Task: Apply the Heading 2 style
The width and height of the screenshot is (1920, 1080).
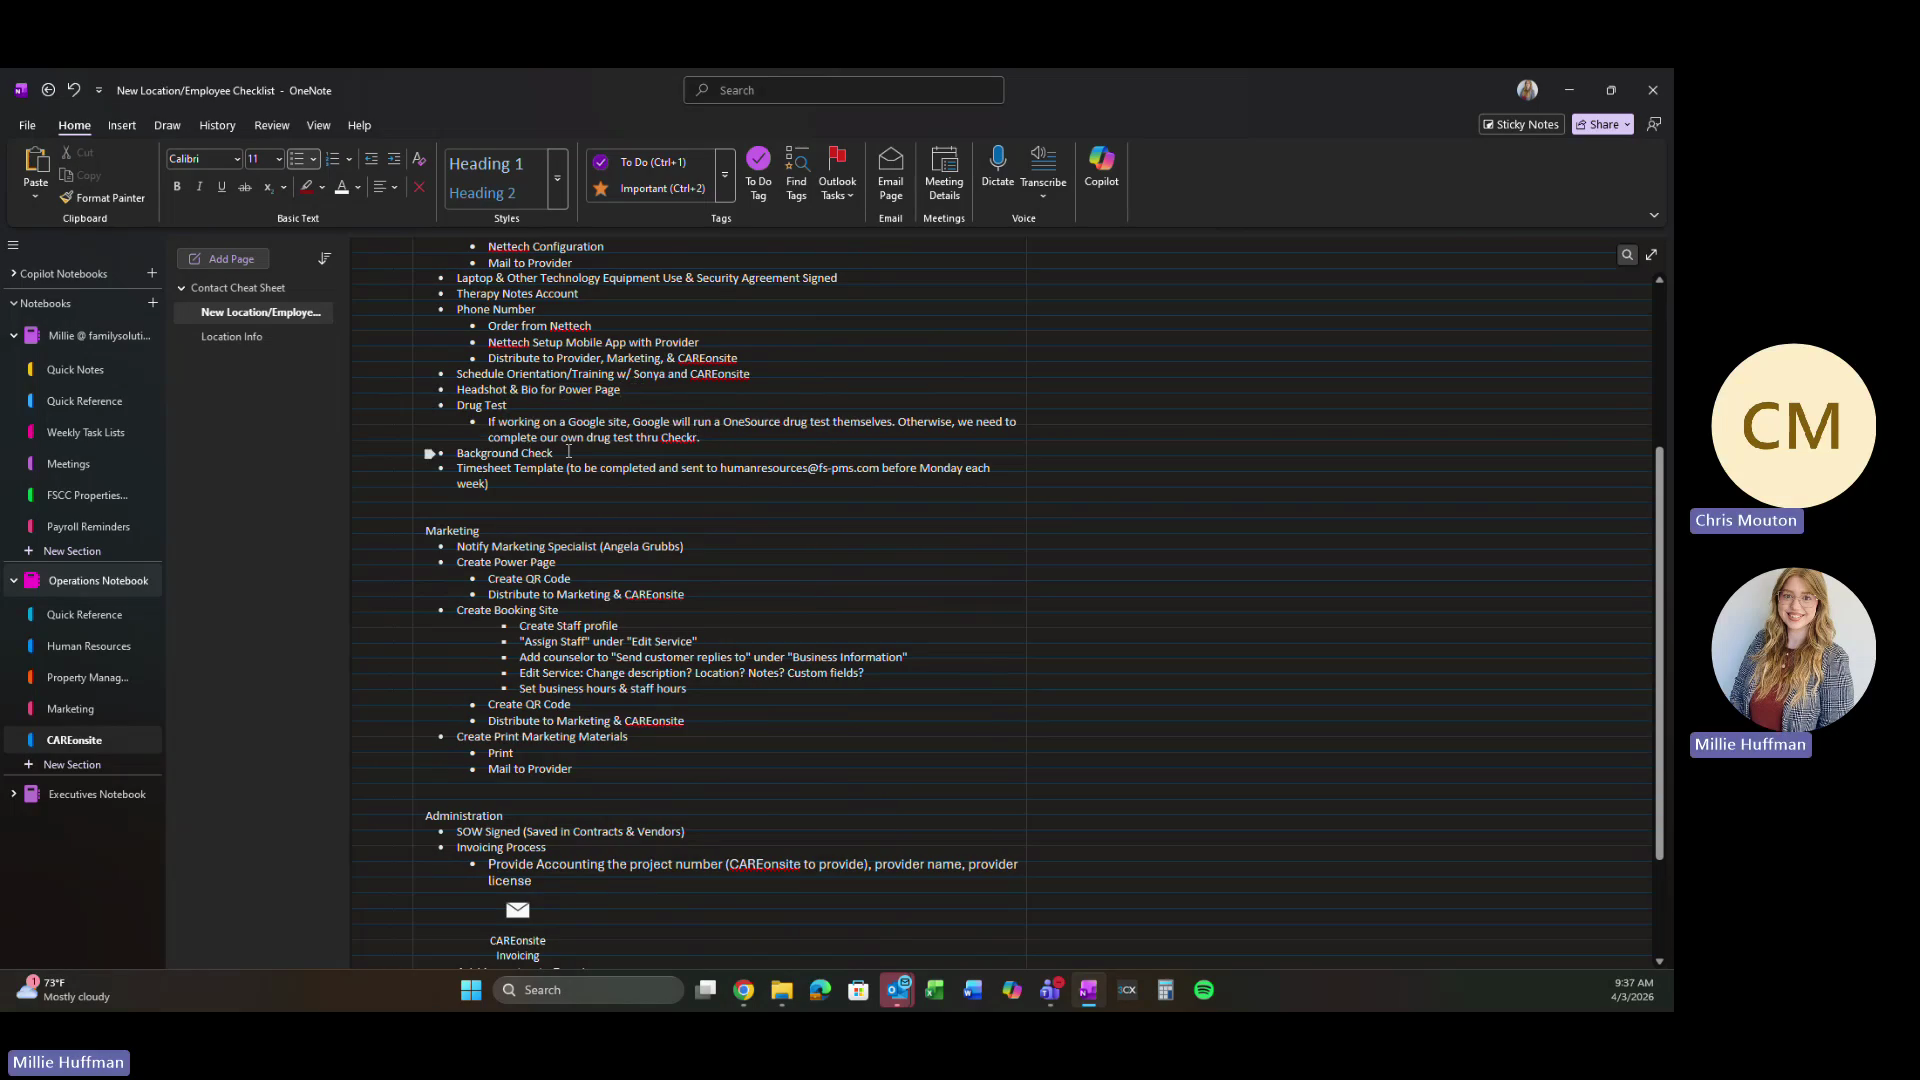Action: click(x=482, y=193)
